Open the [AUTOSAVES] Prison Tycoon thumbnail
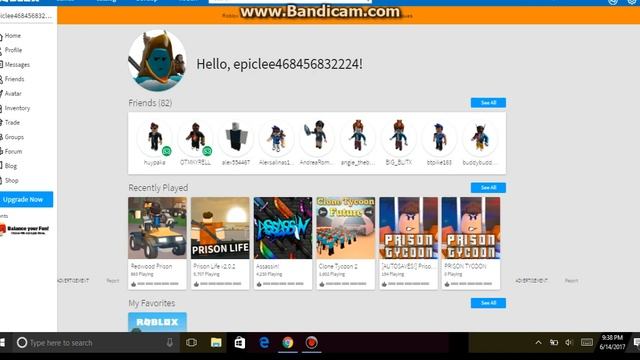640x360 pixels. 409,228
